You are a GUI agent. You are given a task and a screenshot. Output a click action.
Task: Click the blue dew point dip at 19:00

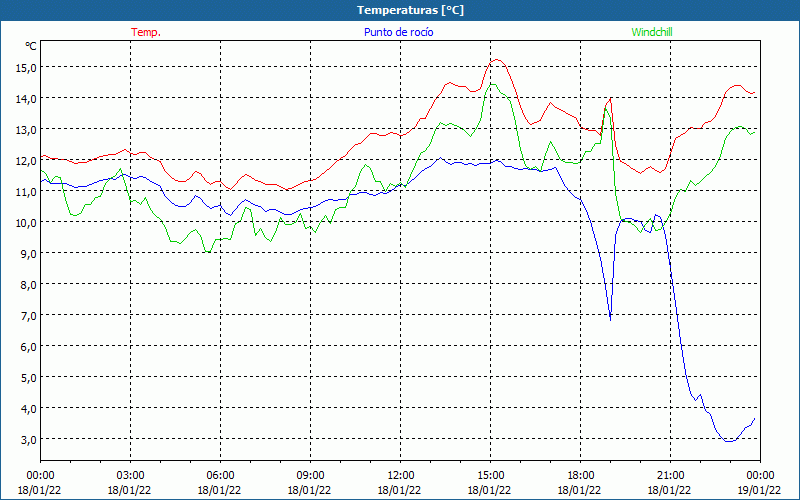pos(610,320)
